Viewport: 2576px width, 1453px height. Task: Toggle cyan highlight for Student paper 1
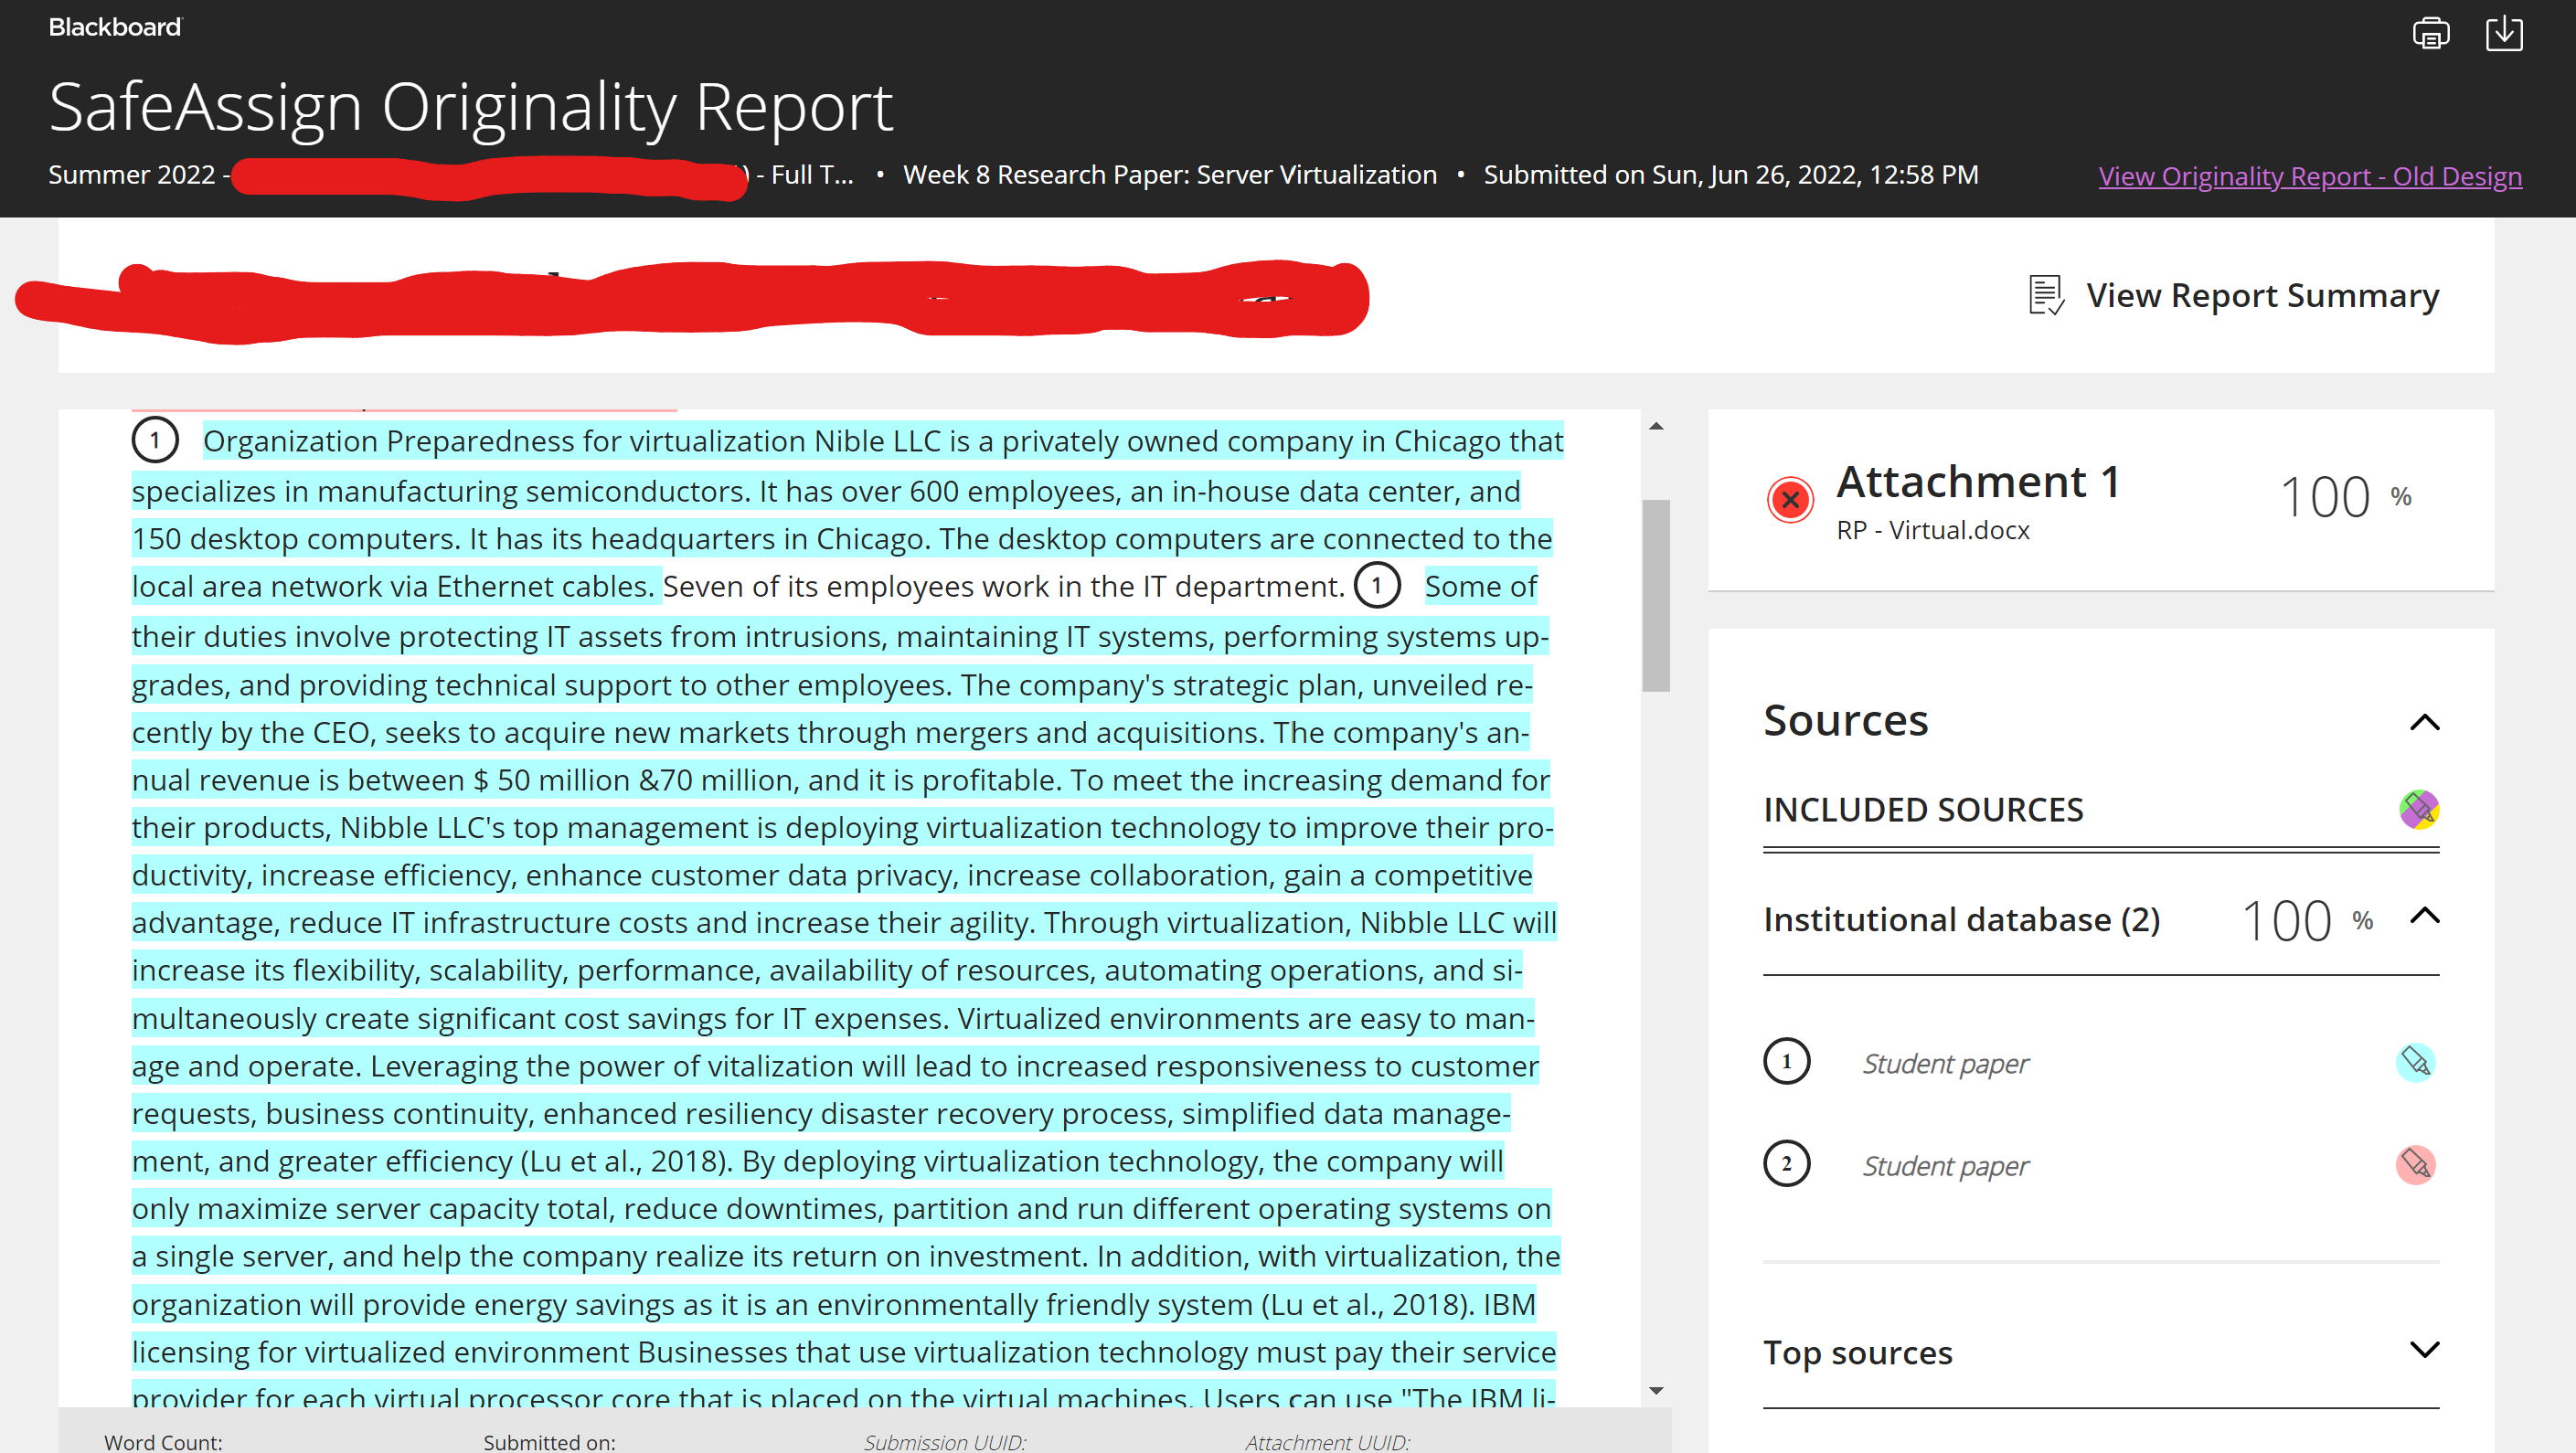(x=2415, y=1061)
